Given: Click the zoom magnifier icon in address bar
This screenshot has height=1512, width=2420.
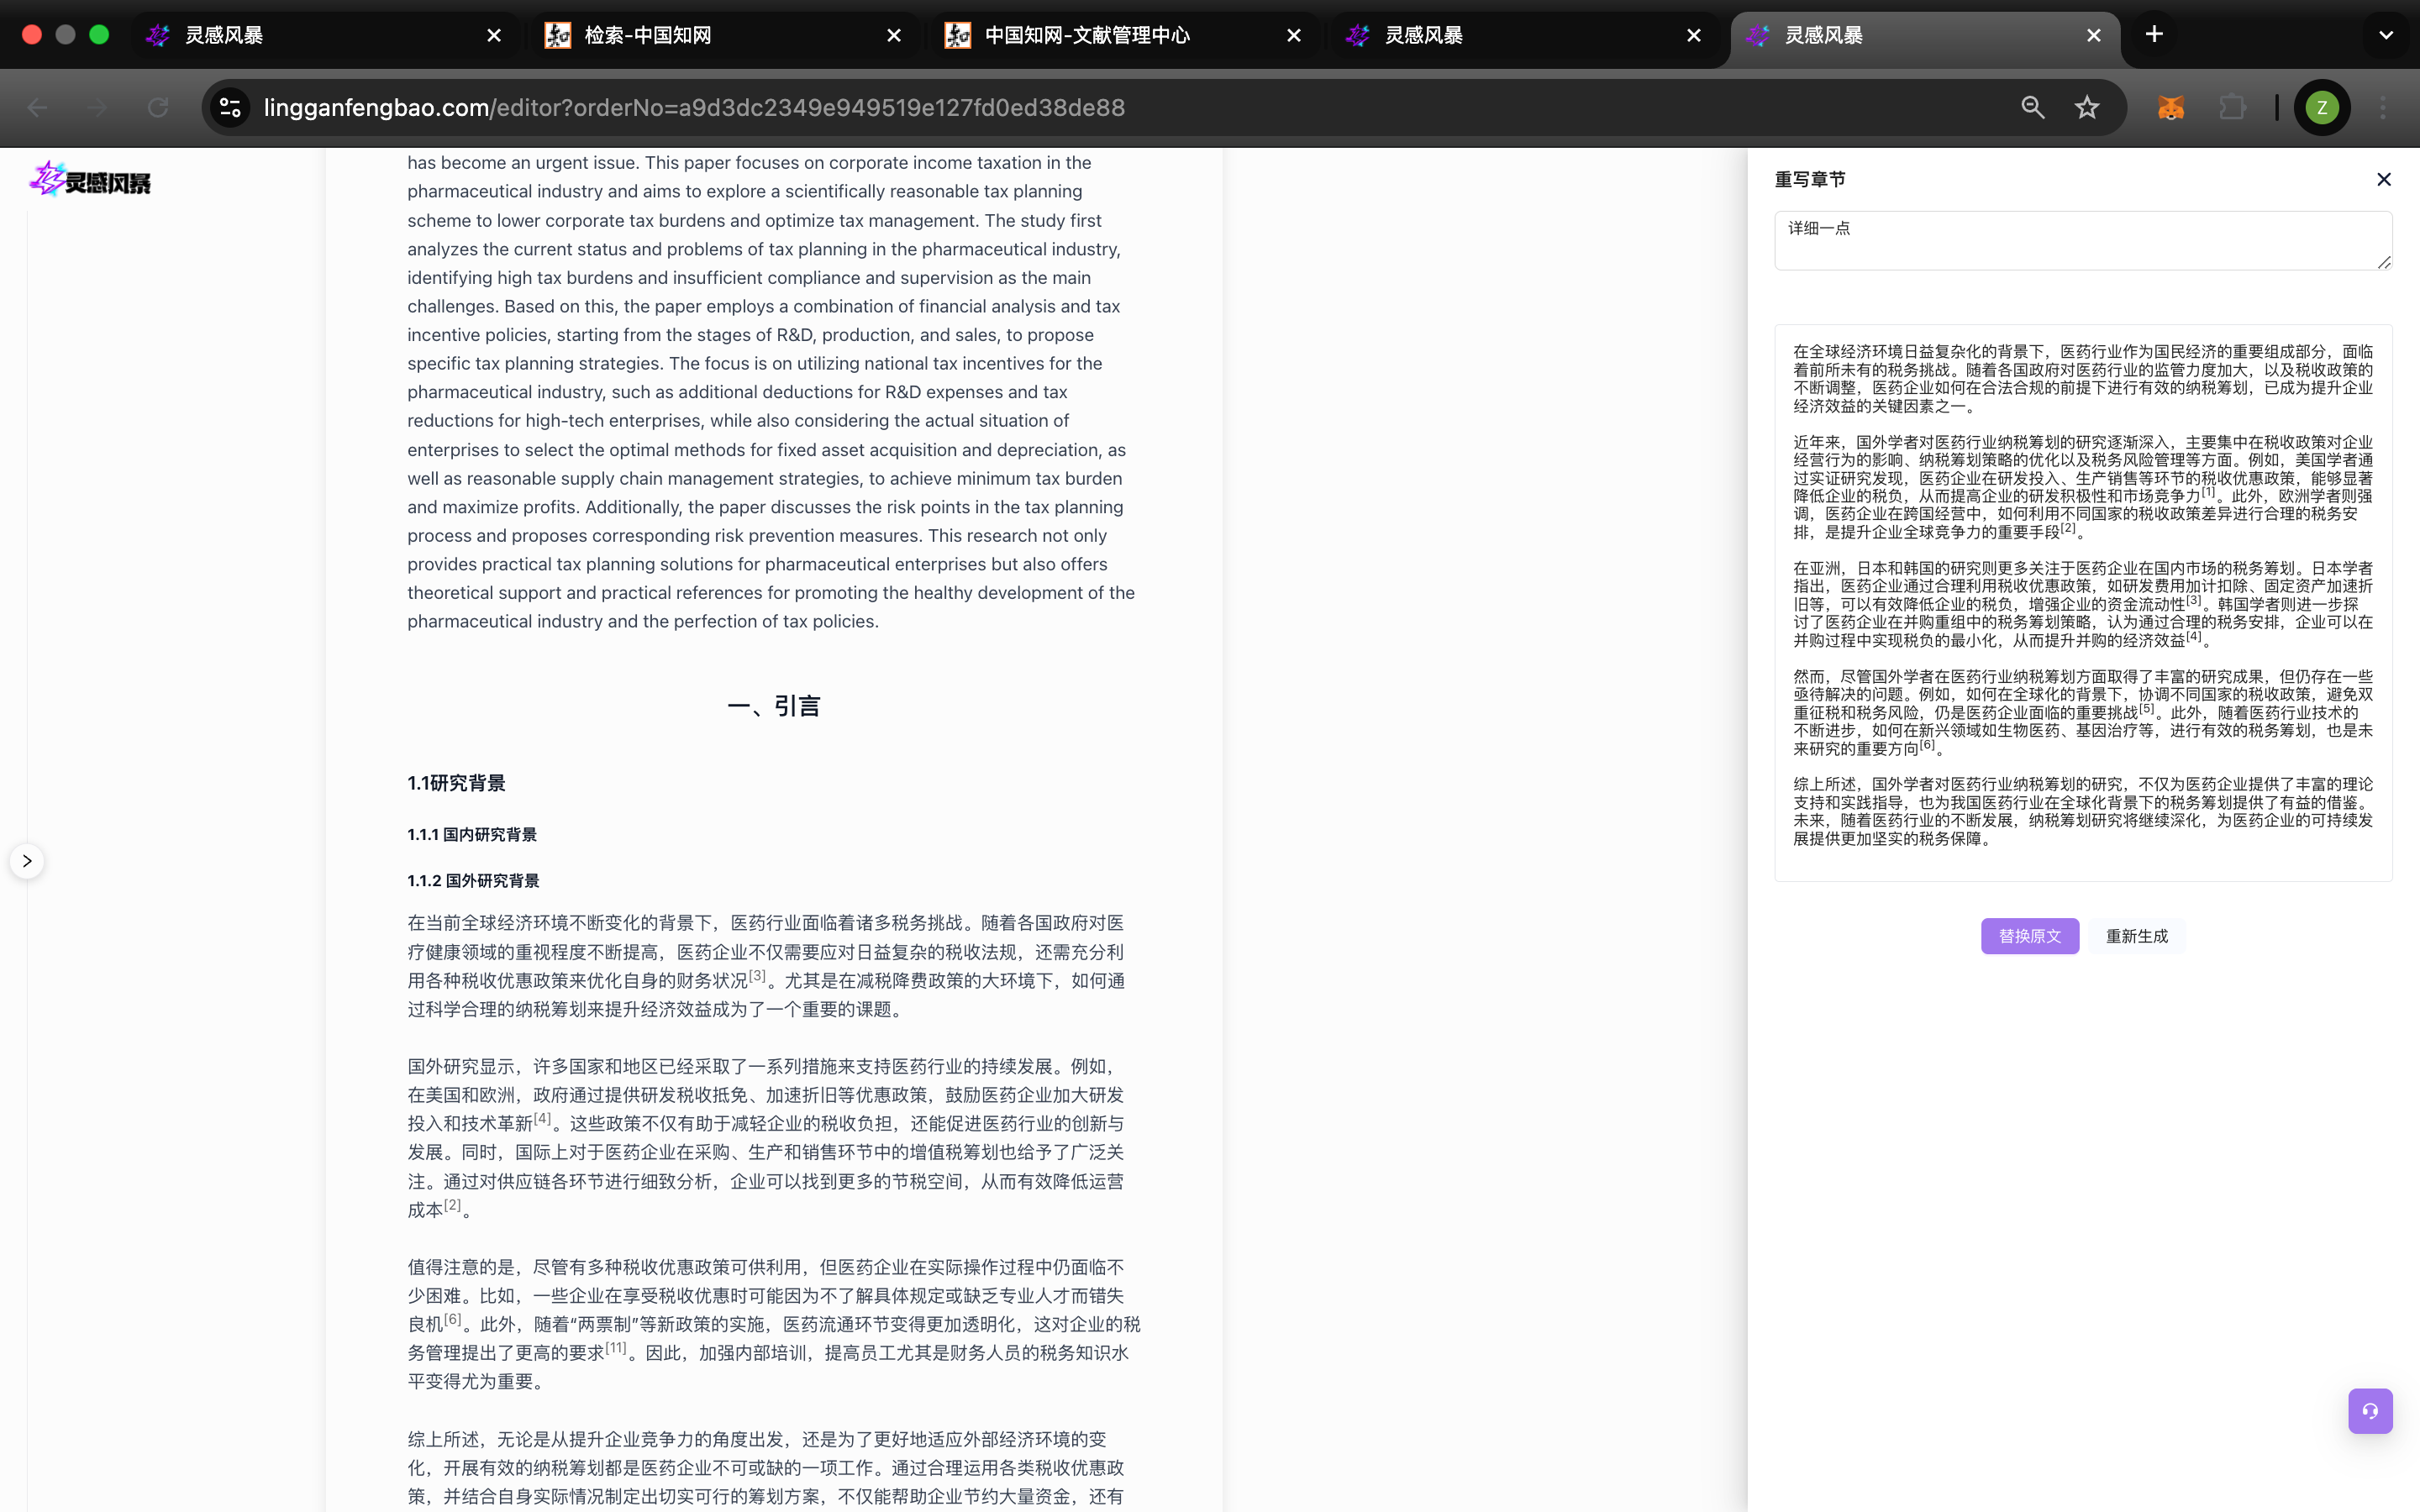Looking at the screenshot, I should pyautogui.click(x=2032, y=108).
